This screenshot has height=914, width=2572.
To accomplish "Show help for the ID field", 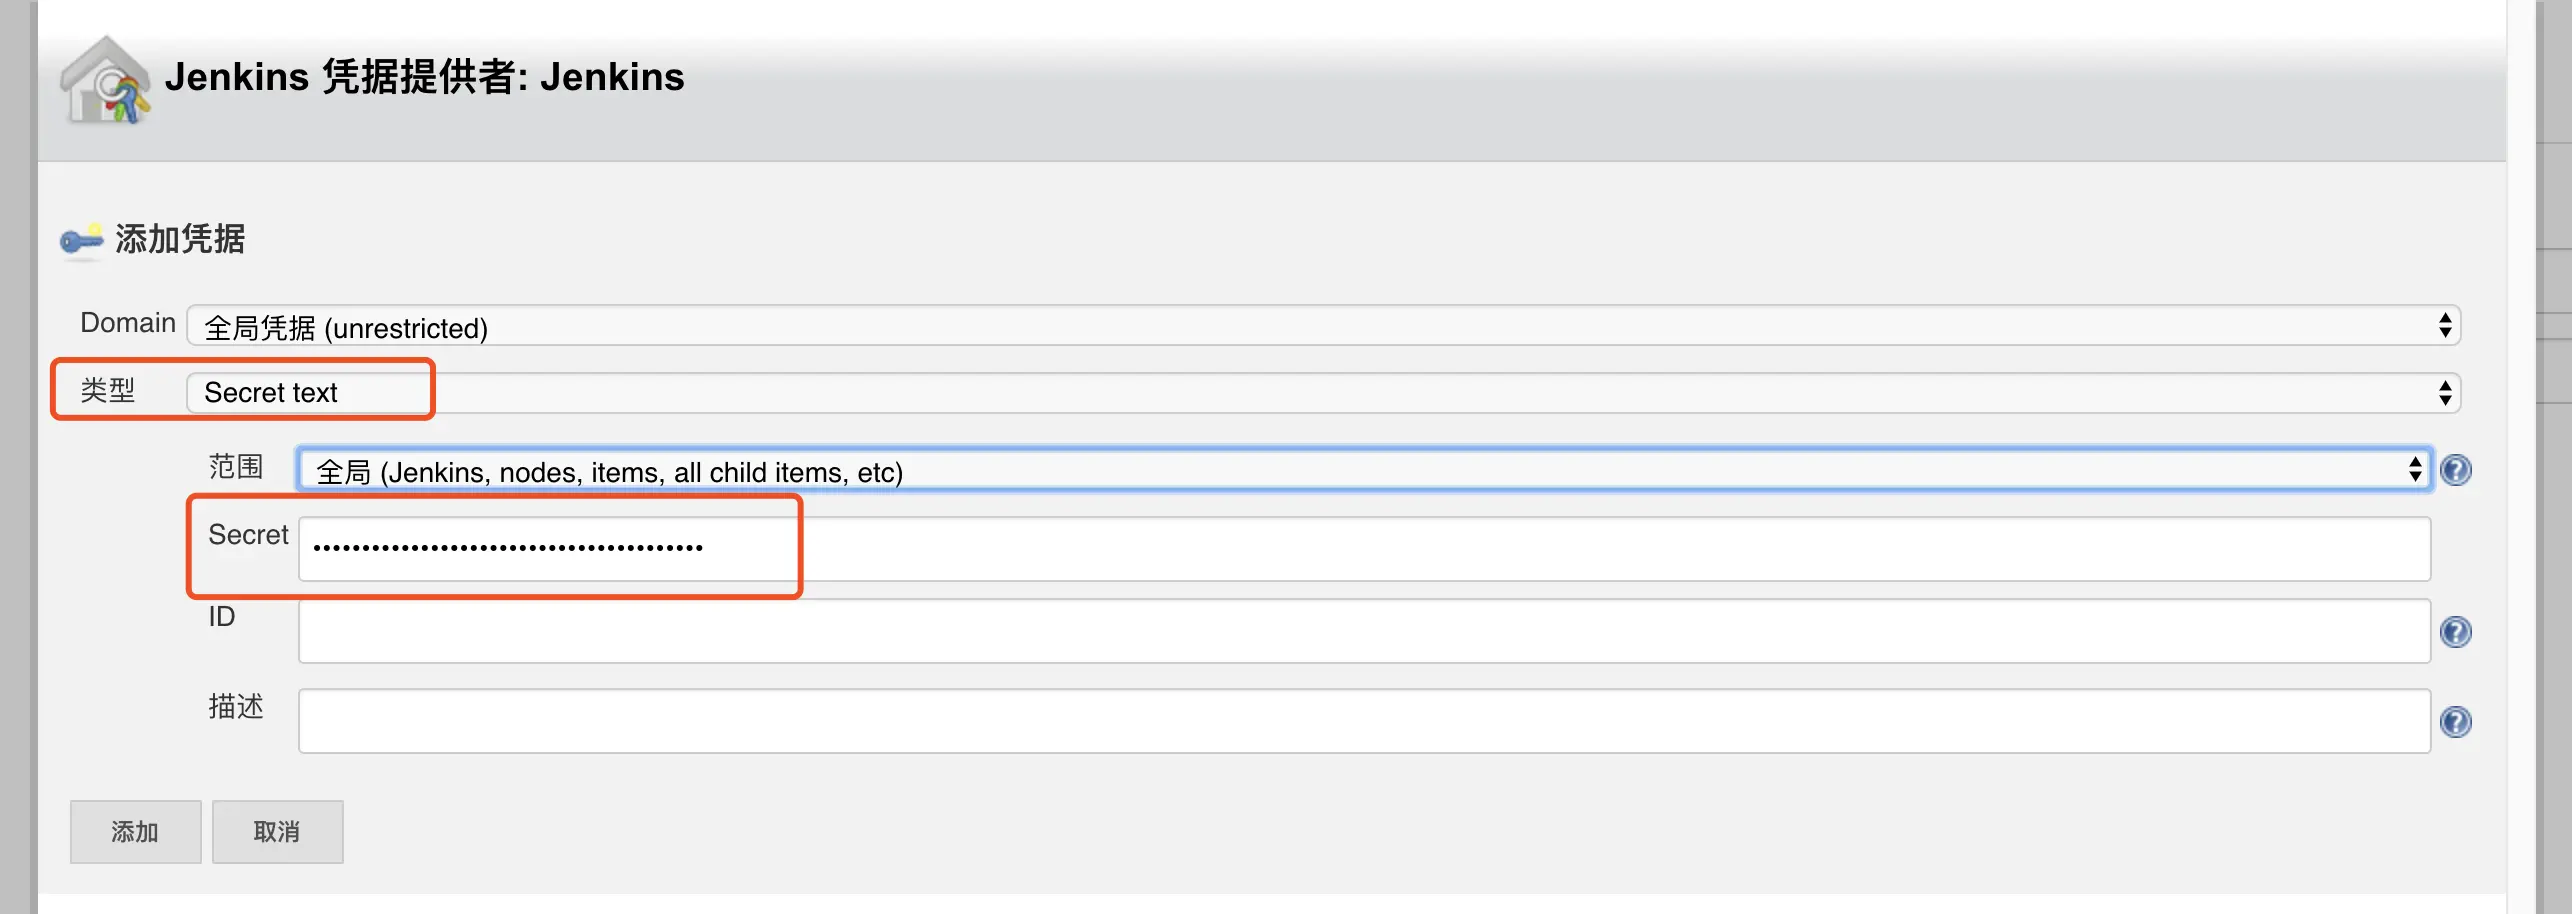I will pyautogui.click(x=2455, y=632).
